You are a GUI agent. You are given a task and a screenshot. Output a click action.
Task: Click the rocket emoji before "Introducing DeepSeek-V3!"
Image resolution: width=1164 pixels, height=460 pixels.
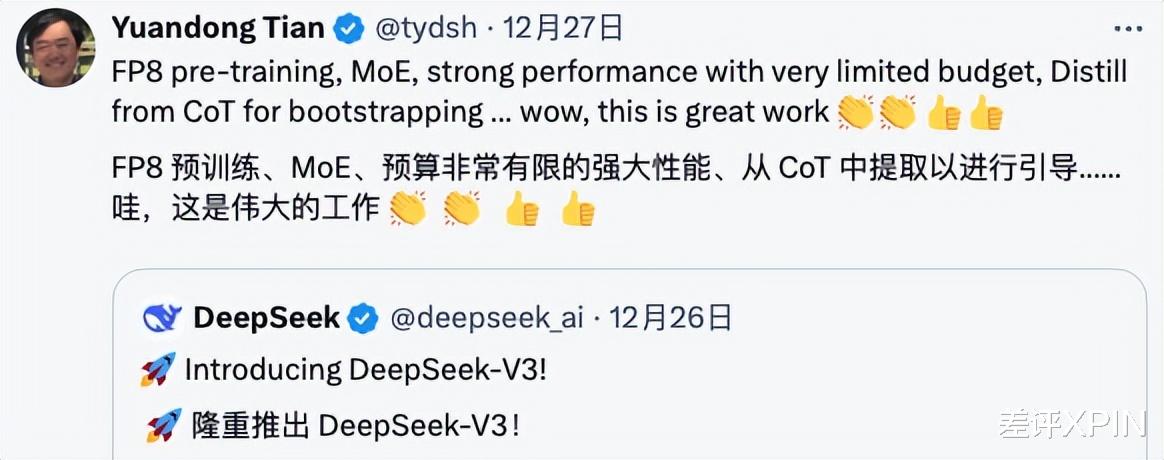click(158, 369)
